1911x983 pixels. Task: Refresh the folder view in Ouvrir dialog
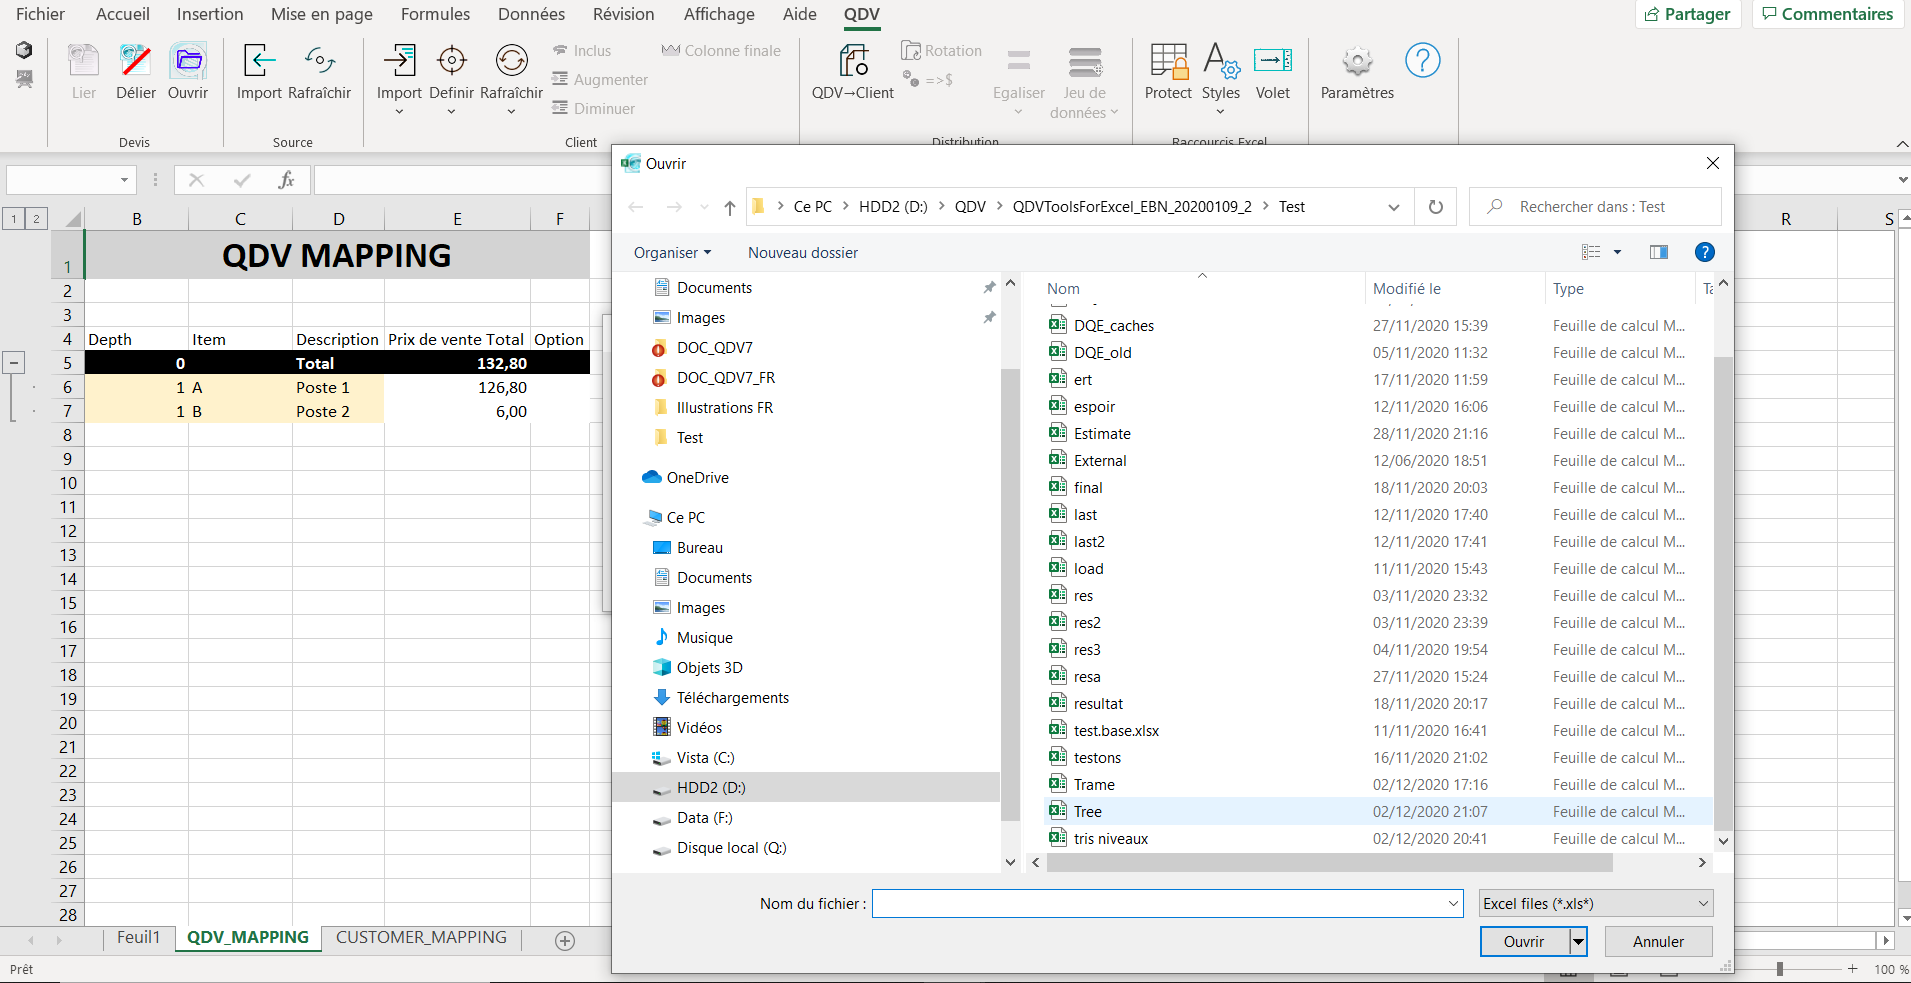tap(1436, 207)
